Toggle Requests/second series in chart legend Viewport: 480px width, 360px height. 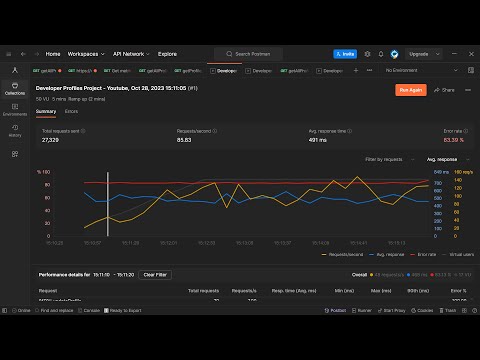click(x=342, y=254)
